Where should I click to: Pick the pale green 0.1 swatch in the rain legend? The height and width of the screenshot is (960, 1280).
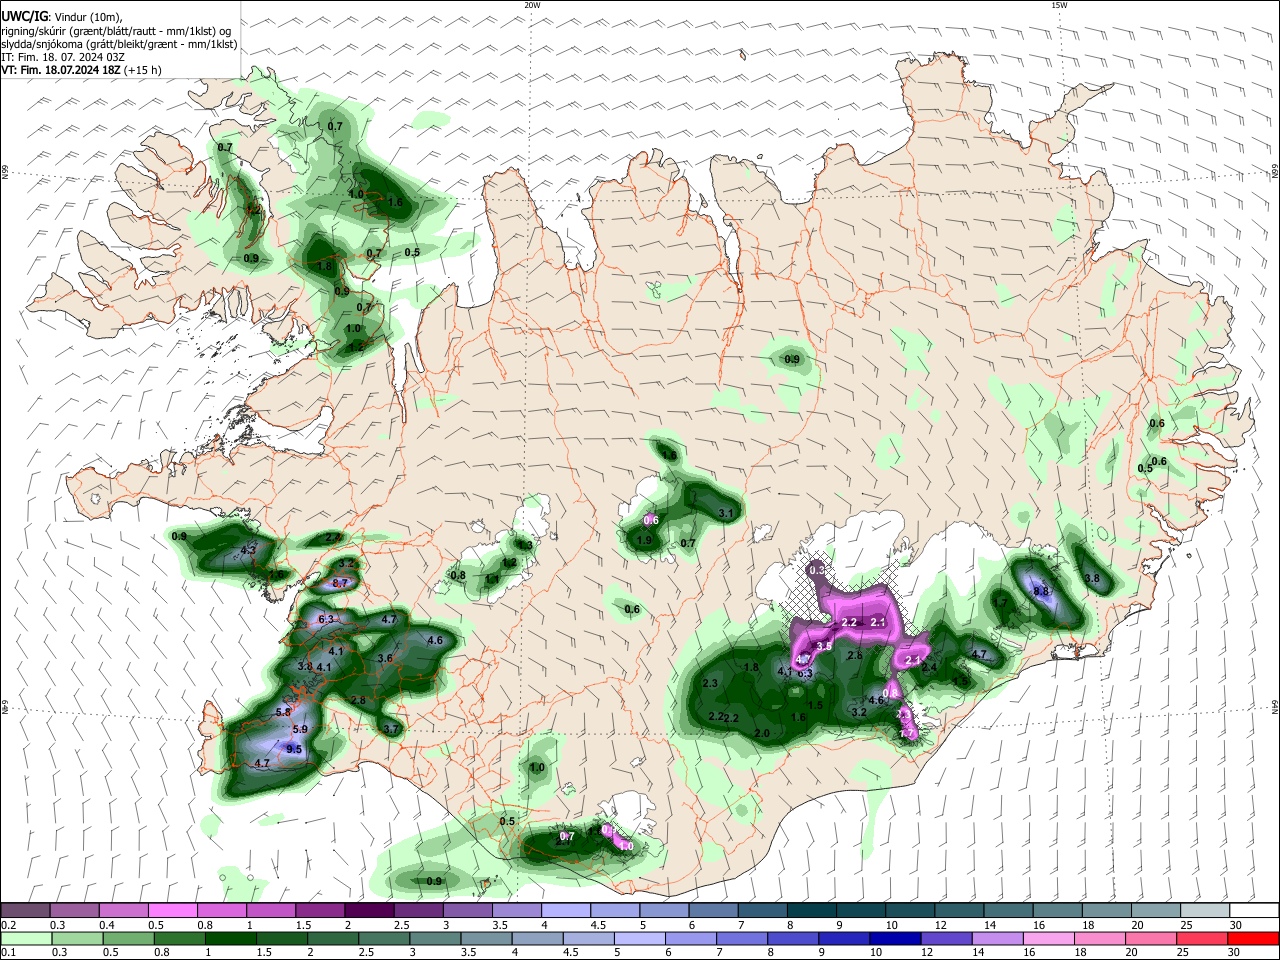coord(27,938)
